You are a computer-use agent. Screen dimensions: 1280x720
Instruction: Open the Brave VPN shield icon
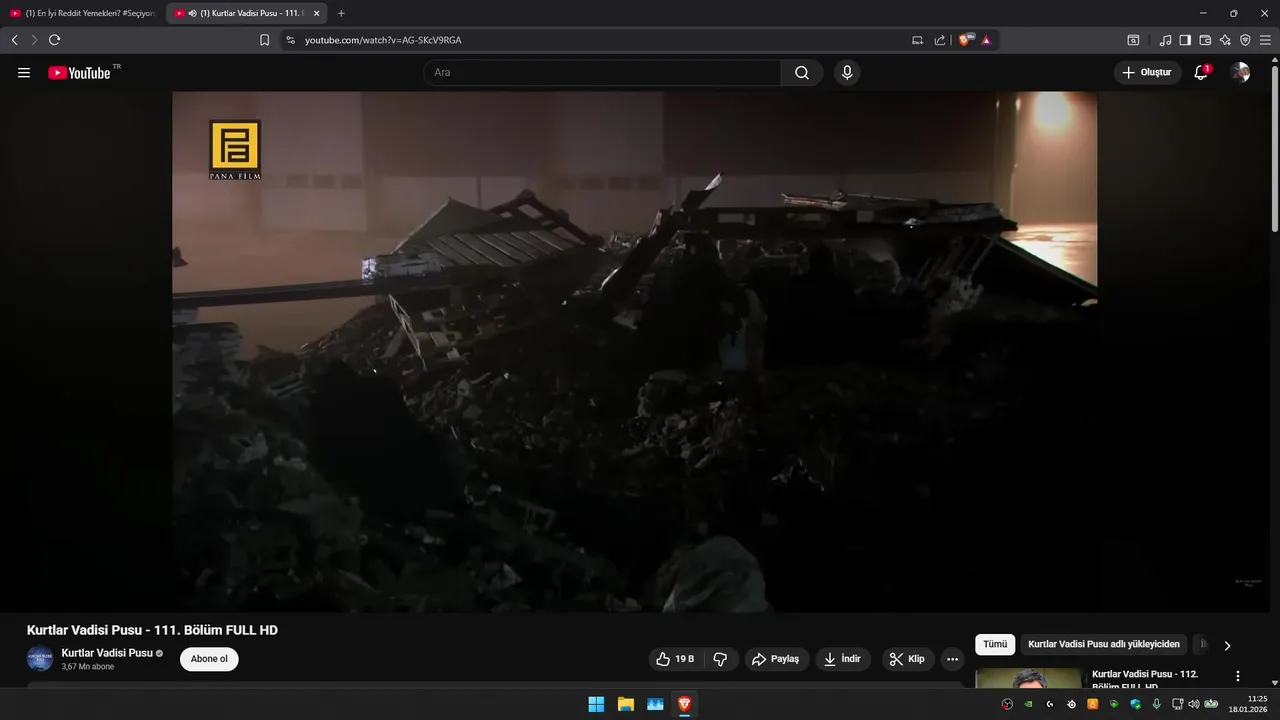point(1245,40)
